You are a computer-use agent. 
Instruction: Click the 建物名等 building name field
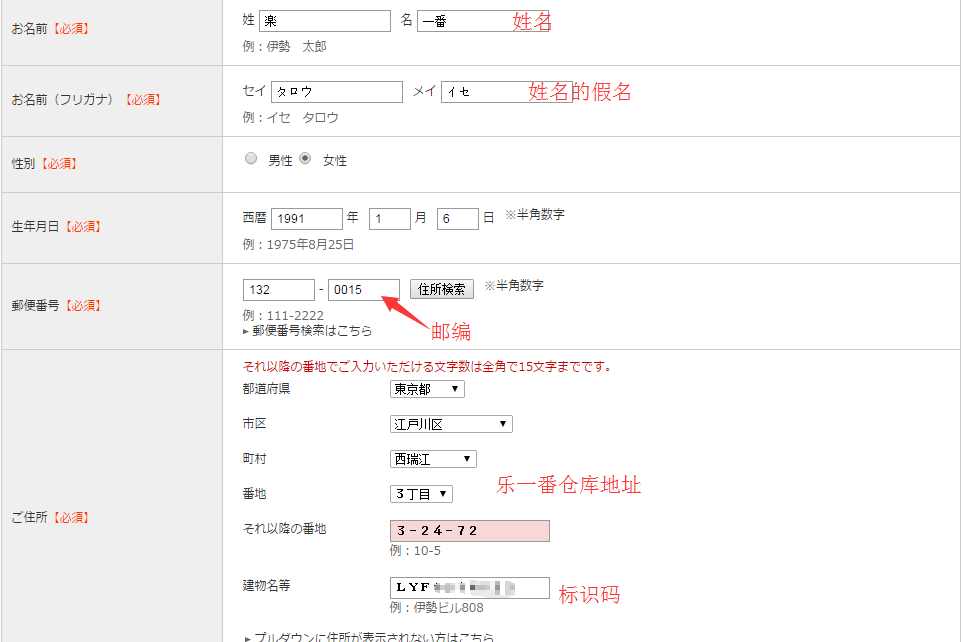[x=469, y=588]
